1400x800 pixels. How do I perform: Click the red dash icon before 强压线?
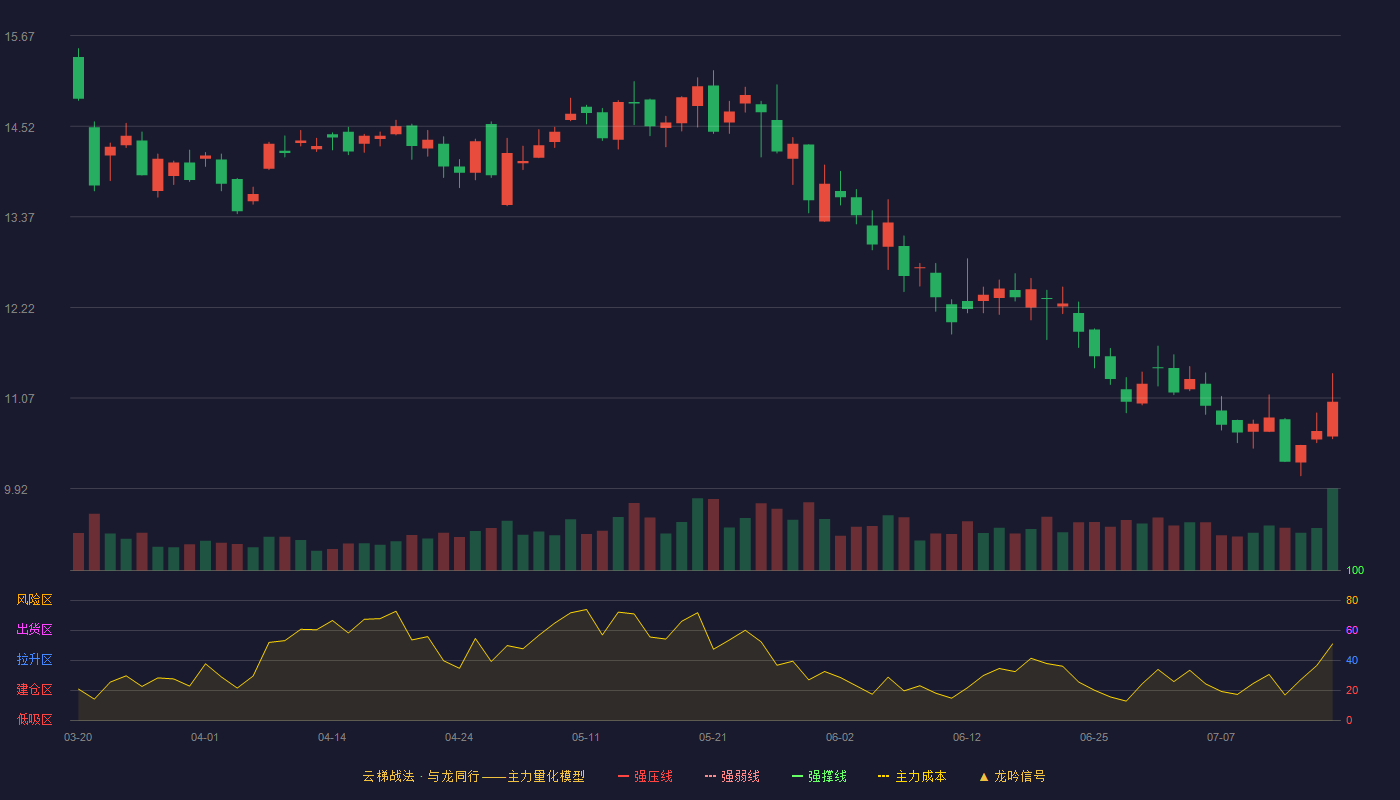click(623, 777)
